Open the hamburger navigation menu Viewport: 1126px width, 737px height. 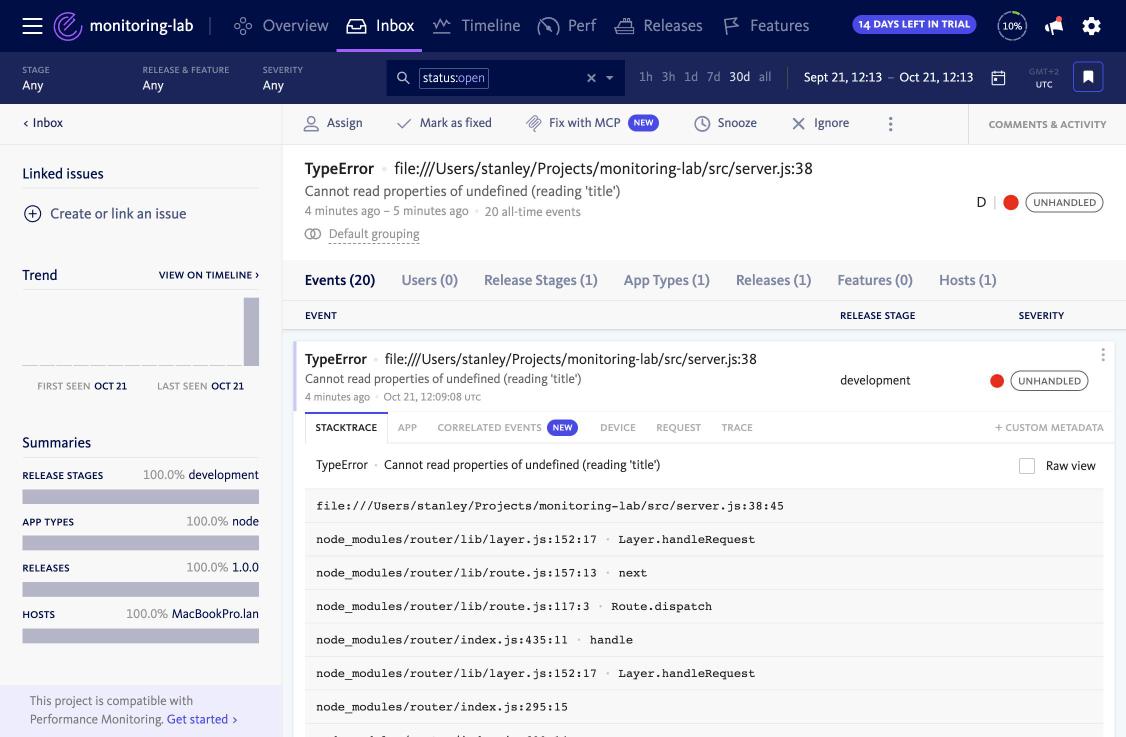tap(32, 26)
